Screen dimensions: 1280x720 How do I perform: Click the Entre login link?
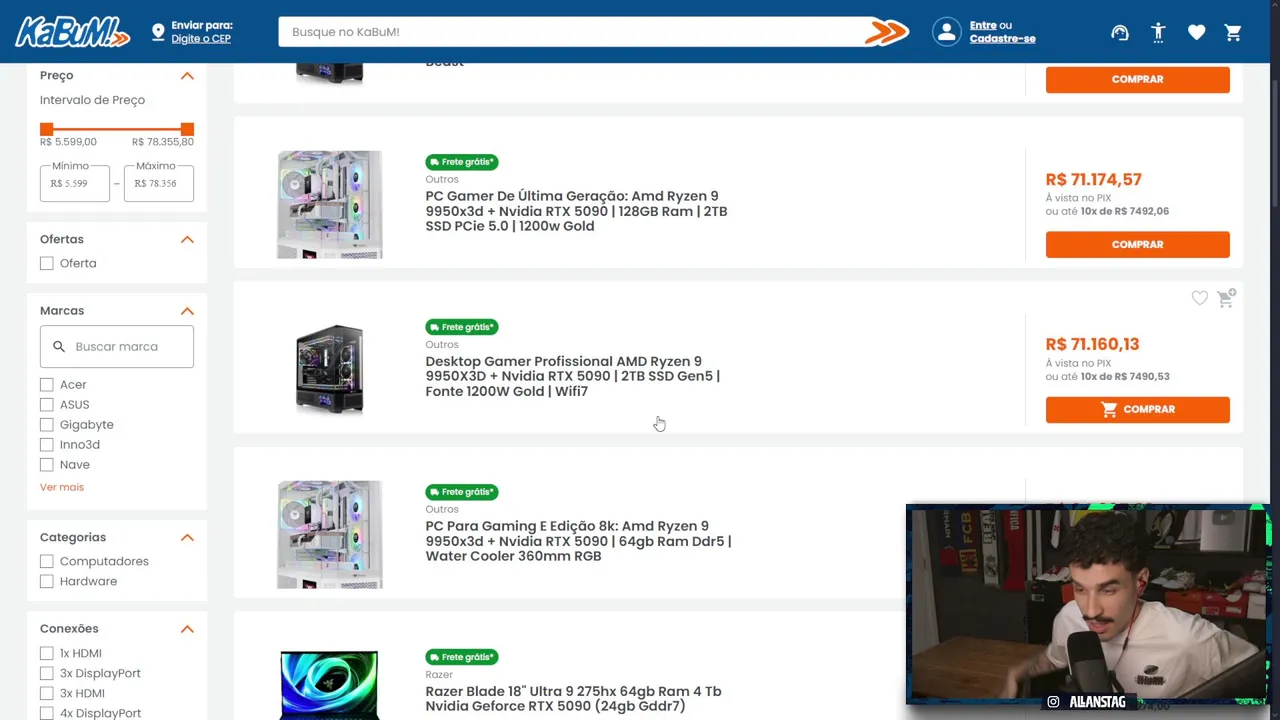982,25
